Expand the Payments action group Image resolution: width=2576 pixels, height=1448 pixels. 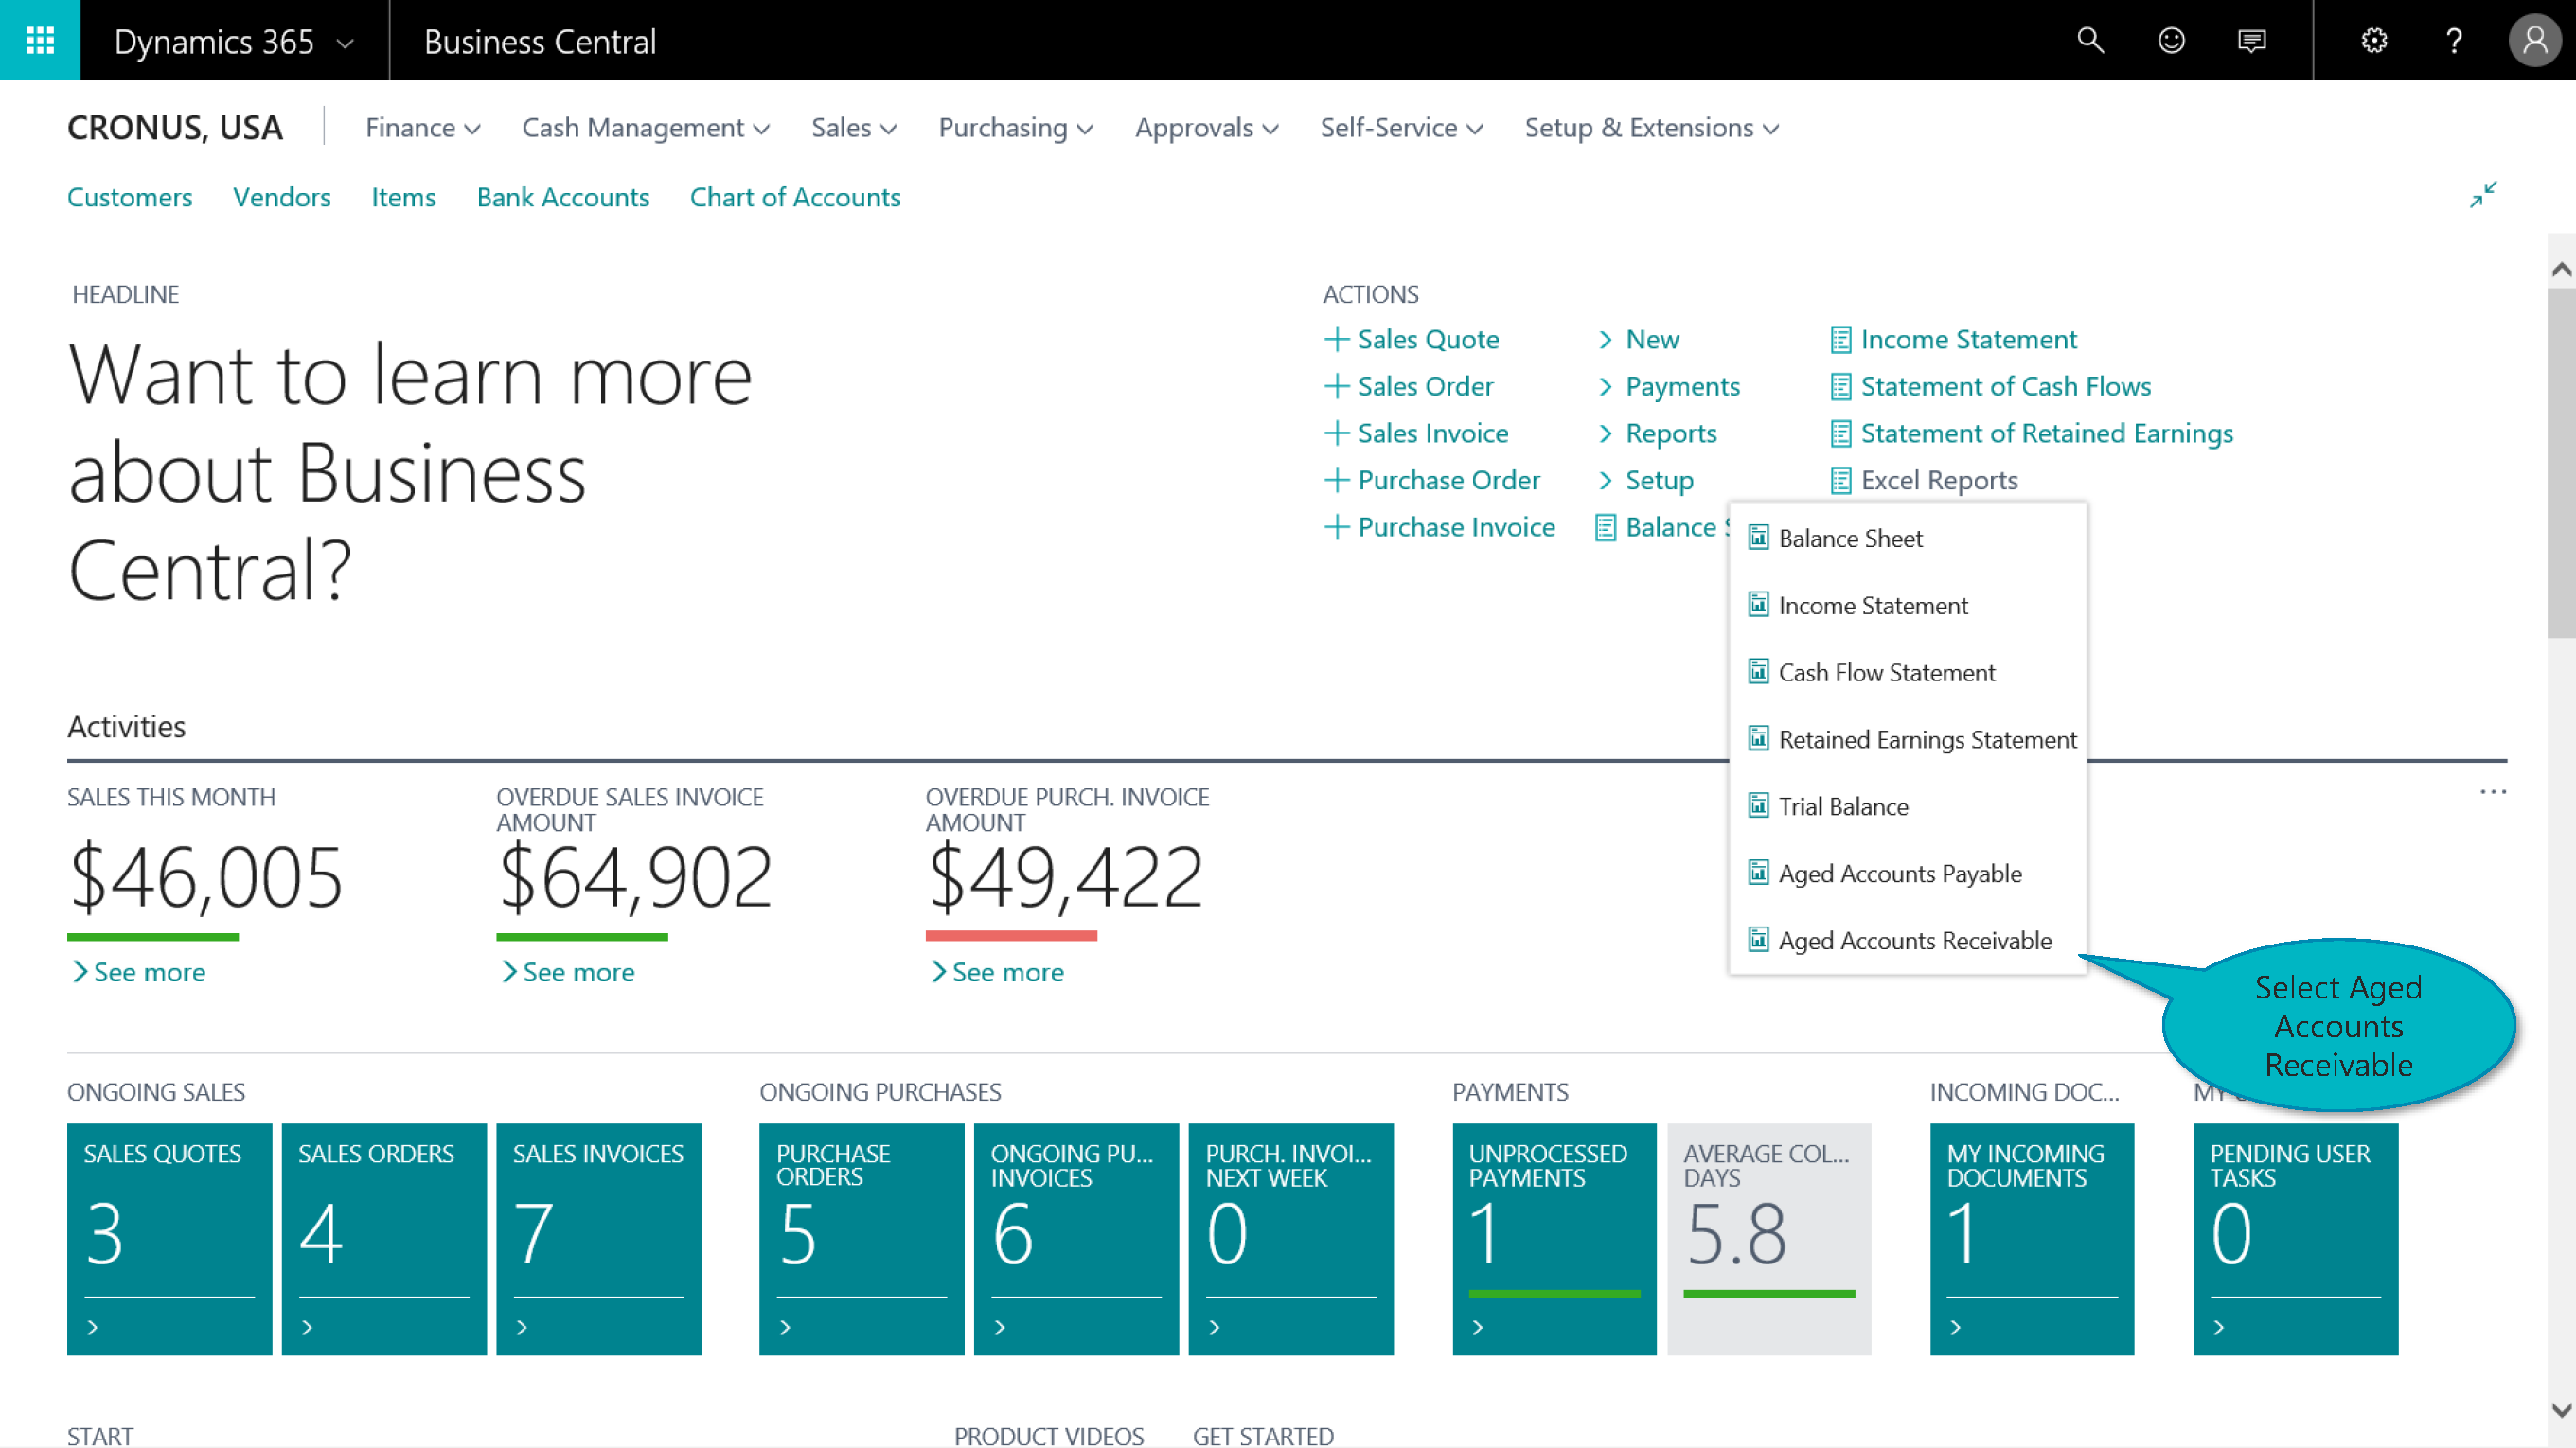(x=1681, y=386)
